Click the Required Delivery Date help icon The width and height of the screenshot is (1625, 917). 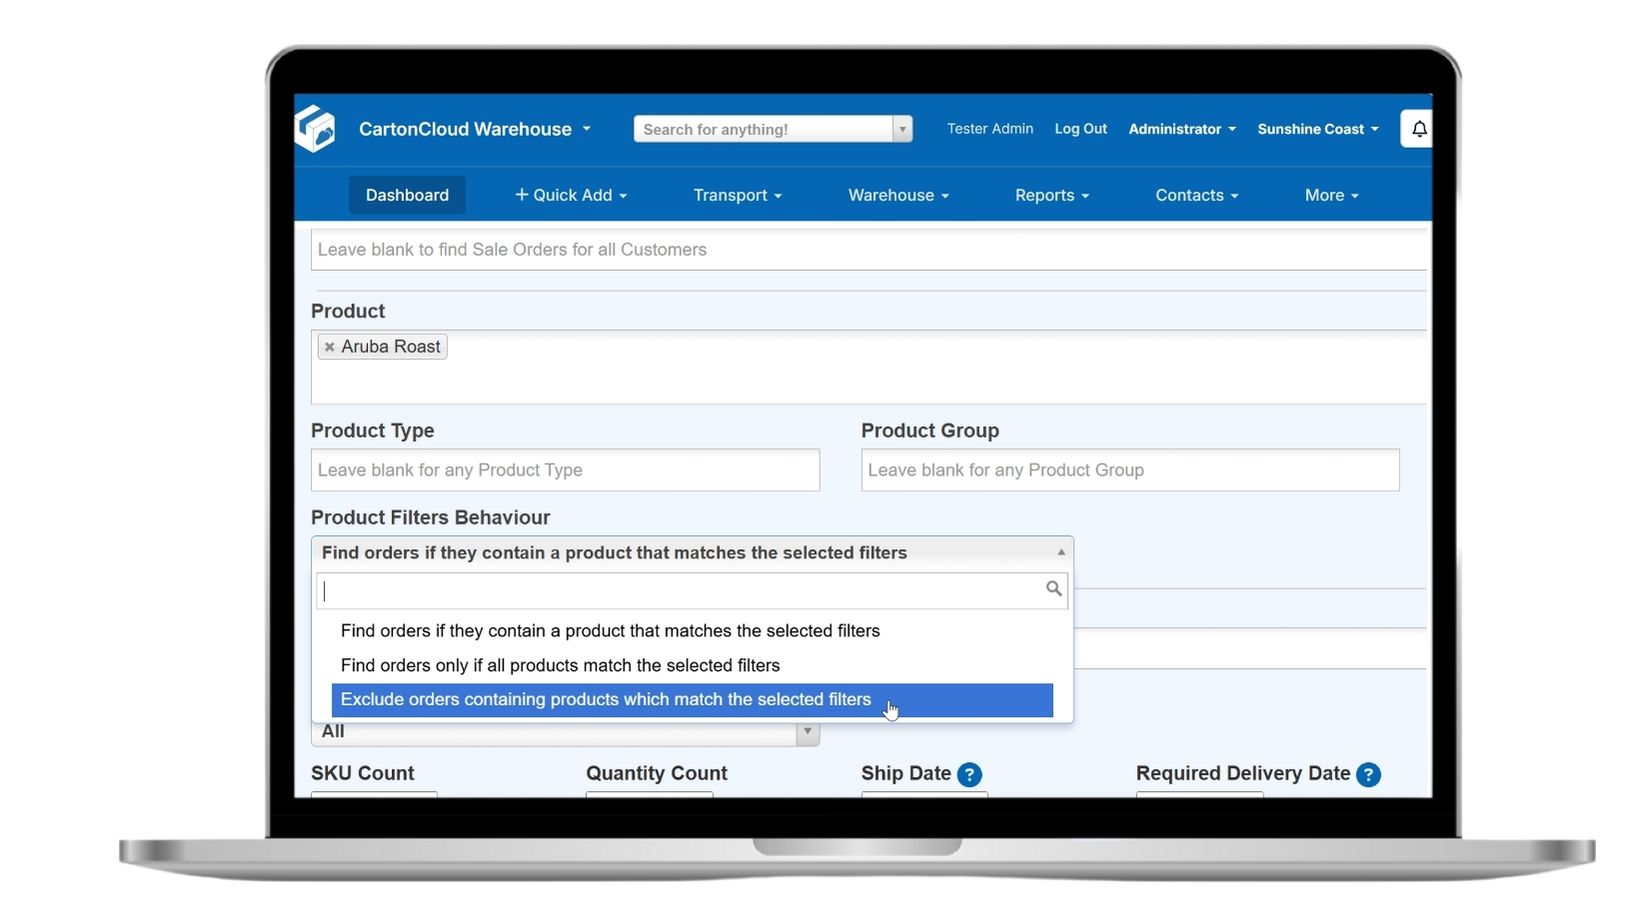click(1368, 774)
